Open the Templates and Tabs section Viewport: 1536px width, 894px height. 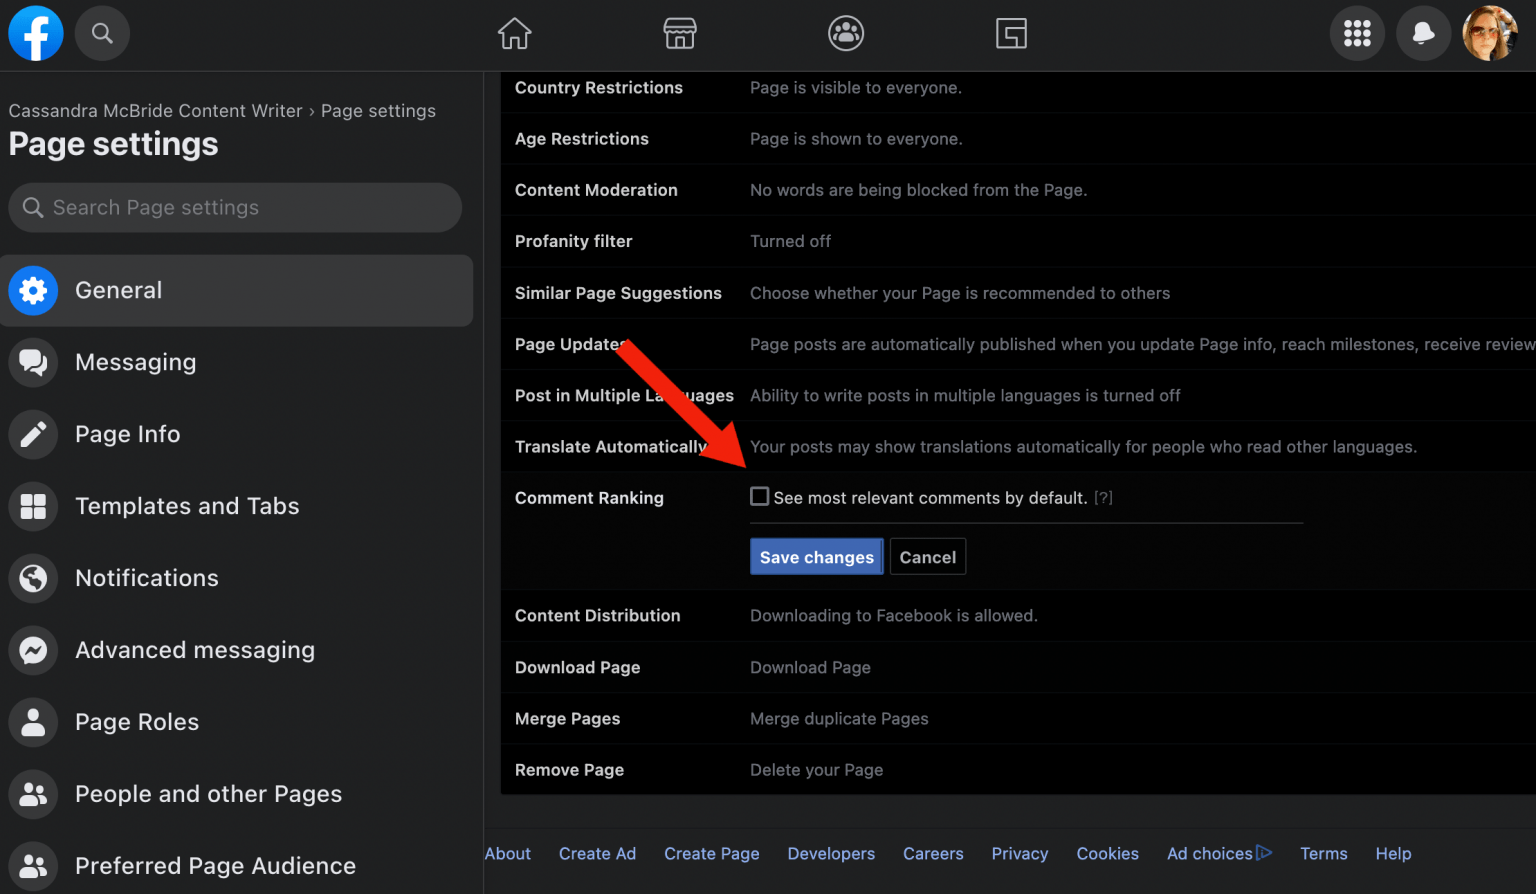[187, 506]
